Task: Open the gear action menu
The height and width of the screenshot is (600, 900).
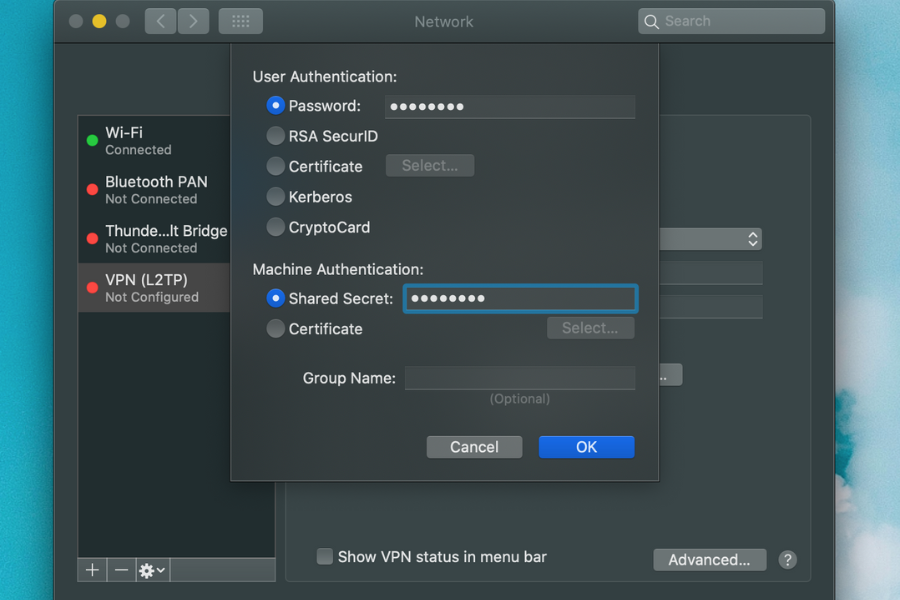Action: (153, 570)
